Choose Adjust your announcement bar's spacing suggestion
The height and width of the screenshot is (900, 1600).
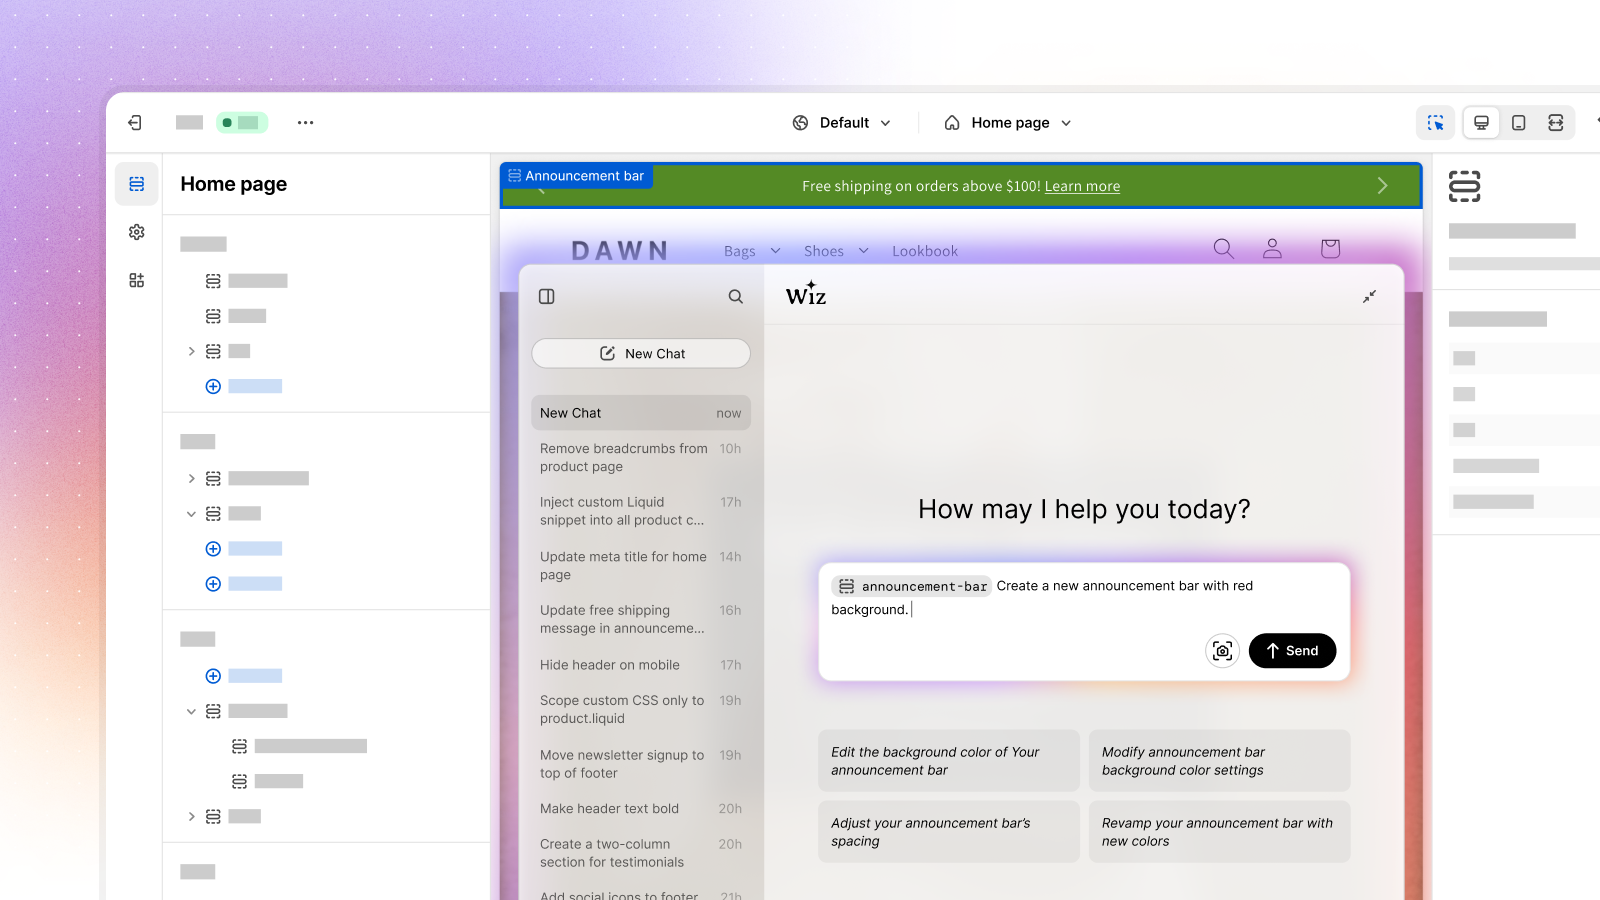948,832
